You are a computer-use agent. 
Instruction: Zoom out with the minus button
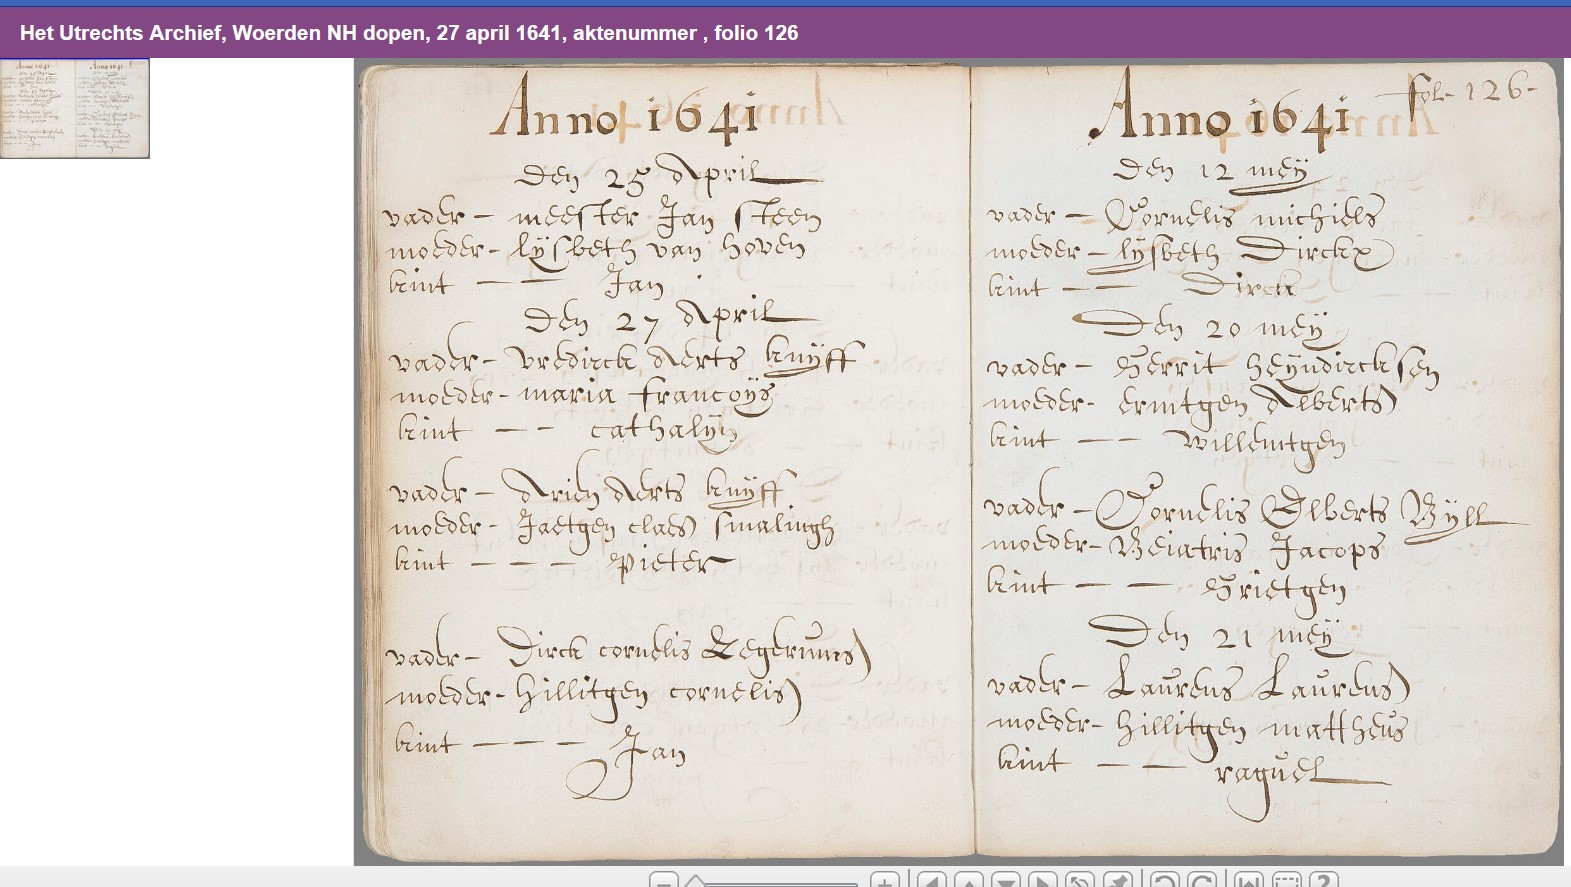(x=664, y=880)
